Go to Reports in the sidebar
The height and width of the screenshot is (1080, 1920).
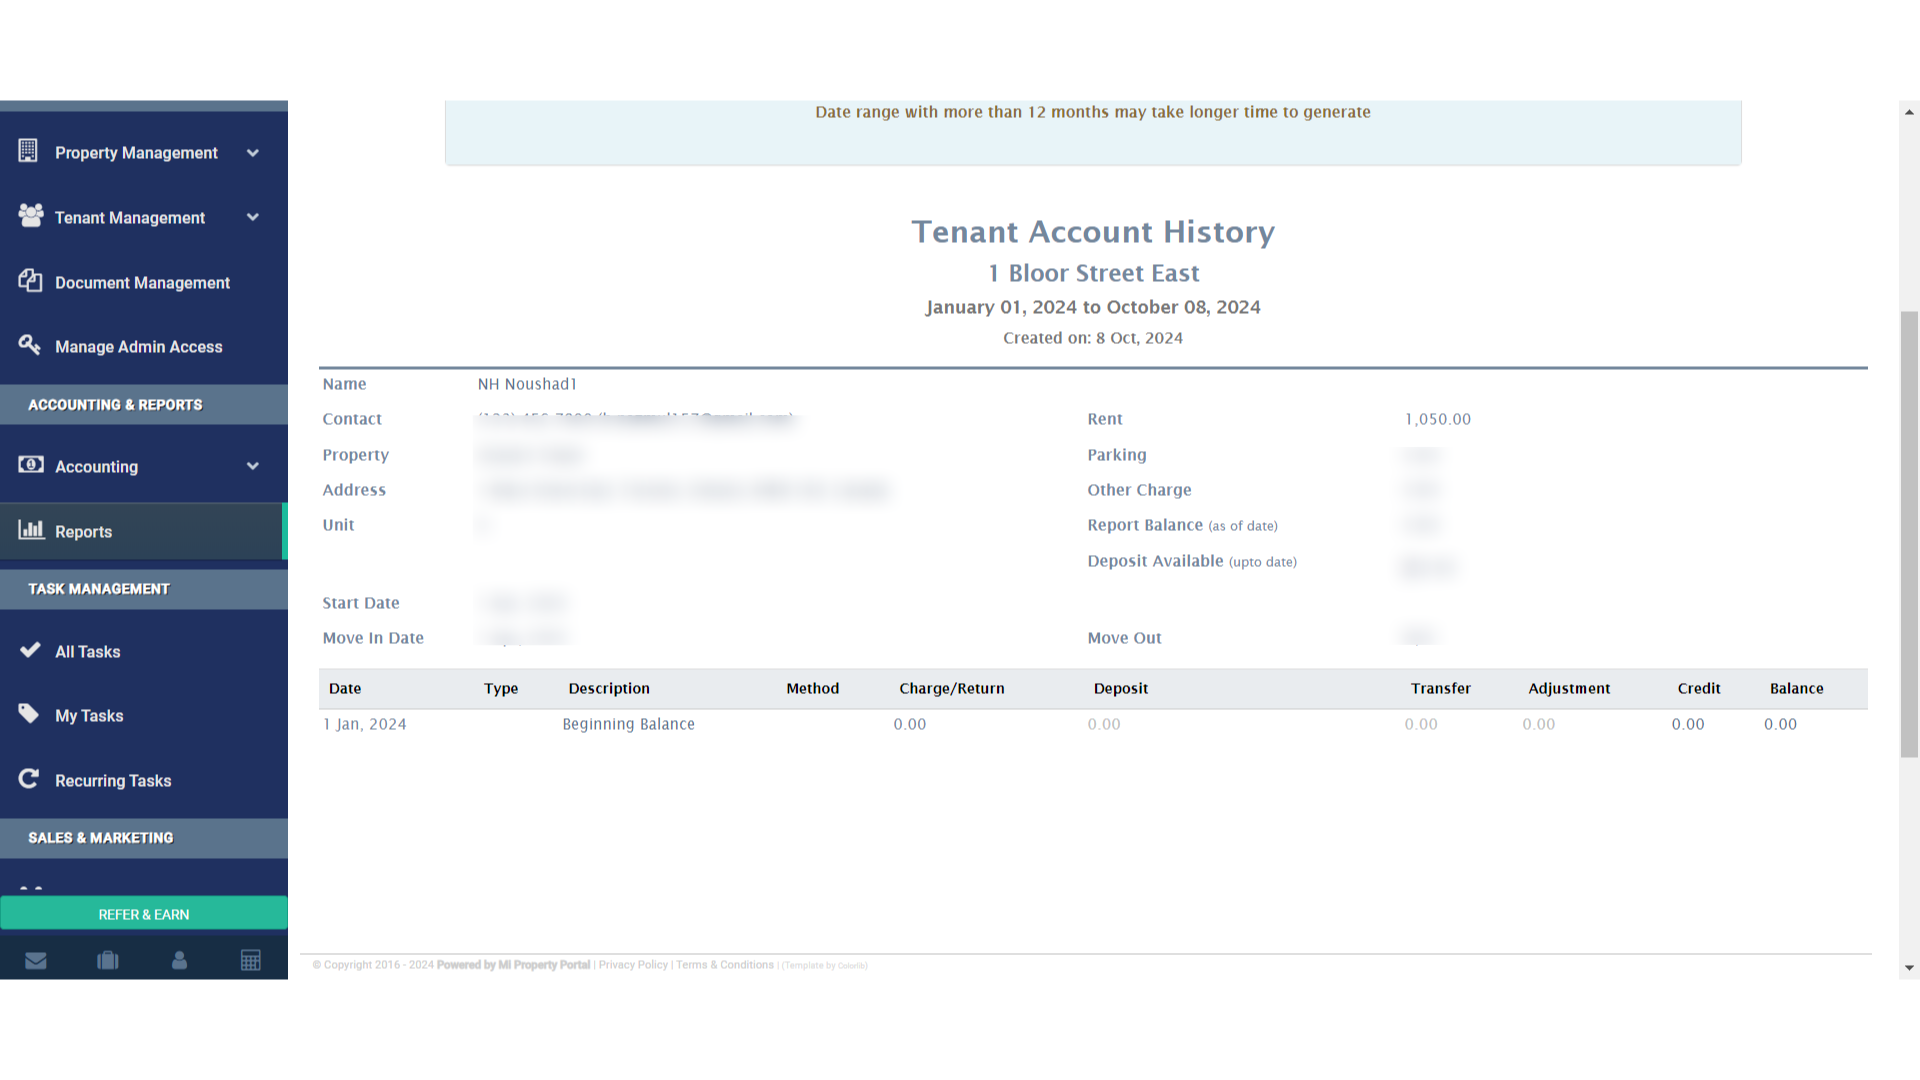pos(84,531)
